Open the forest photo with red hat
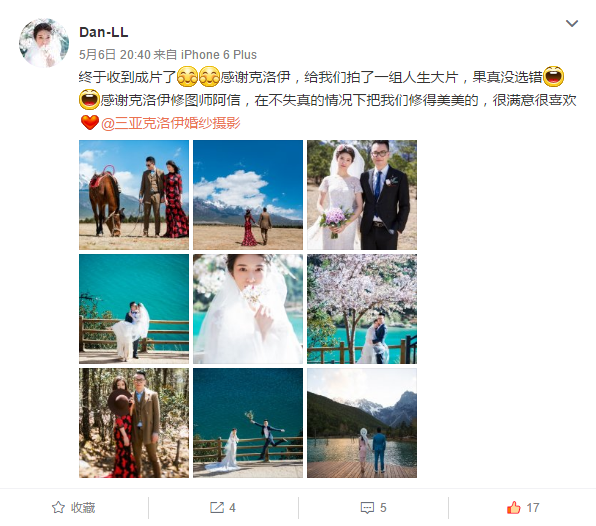596x526 pixels. [x=134, y=423]
